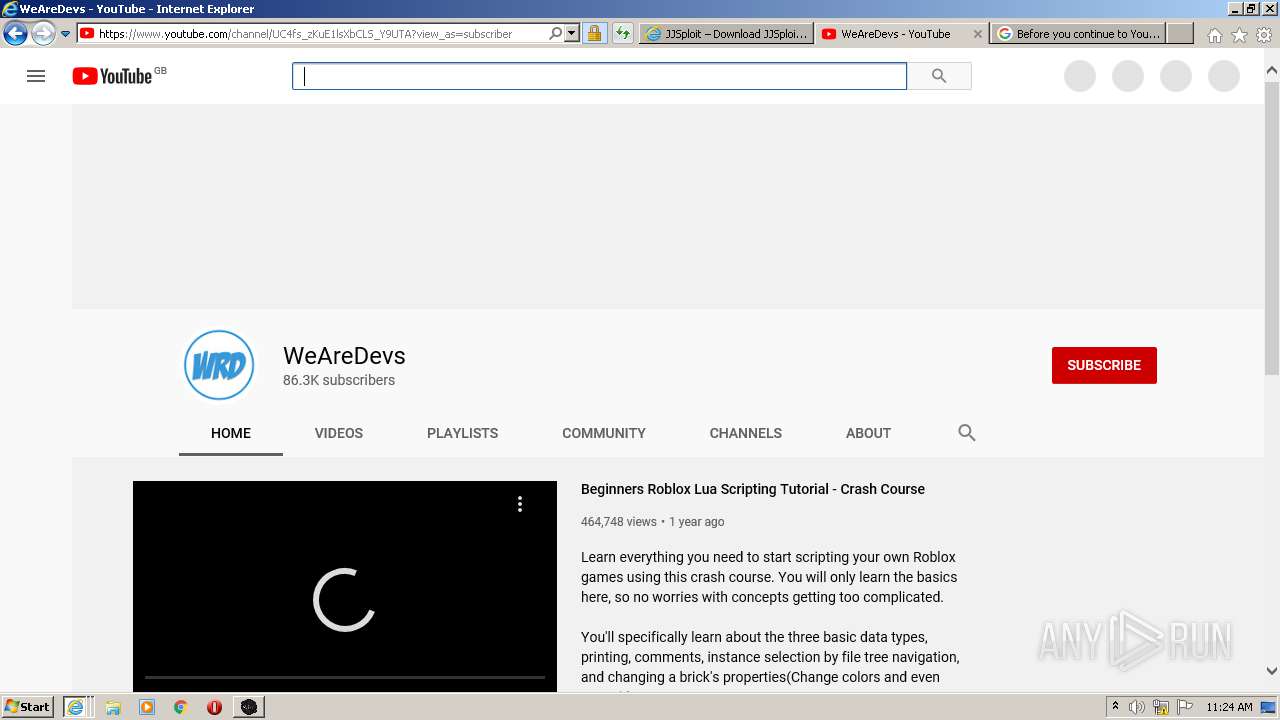This screenshot has width=1280, height=720.
Task: Open the WeAreDevs channel avatar
Action: point(219,365)
